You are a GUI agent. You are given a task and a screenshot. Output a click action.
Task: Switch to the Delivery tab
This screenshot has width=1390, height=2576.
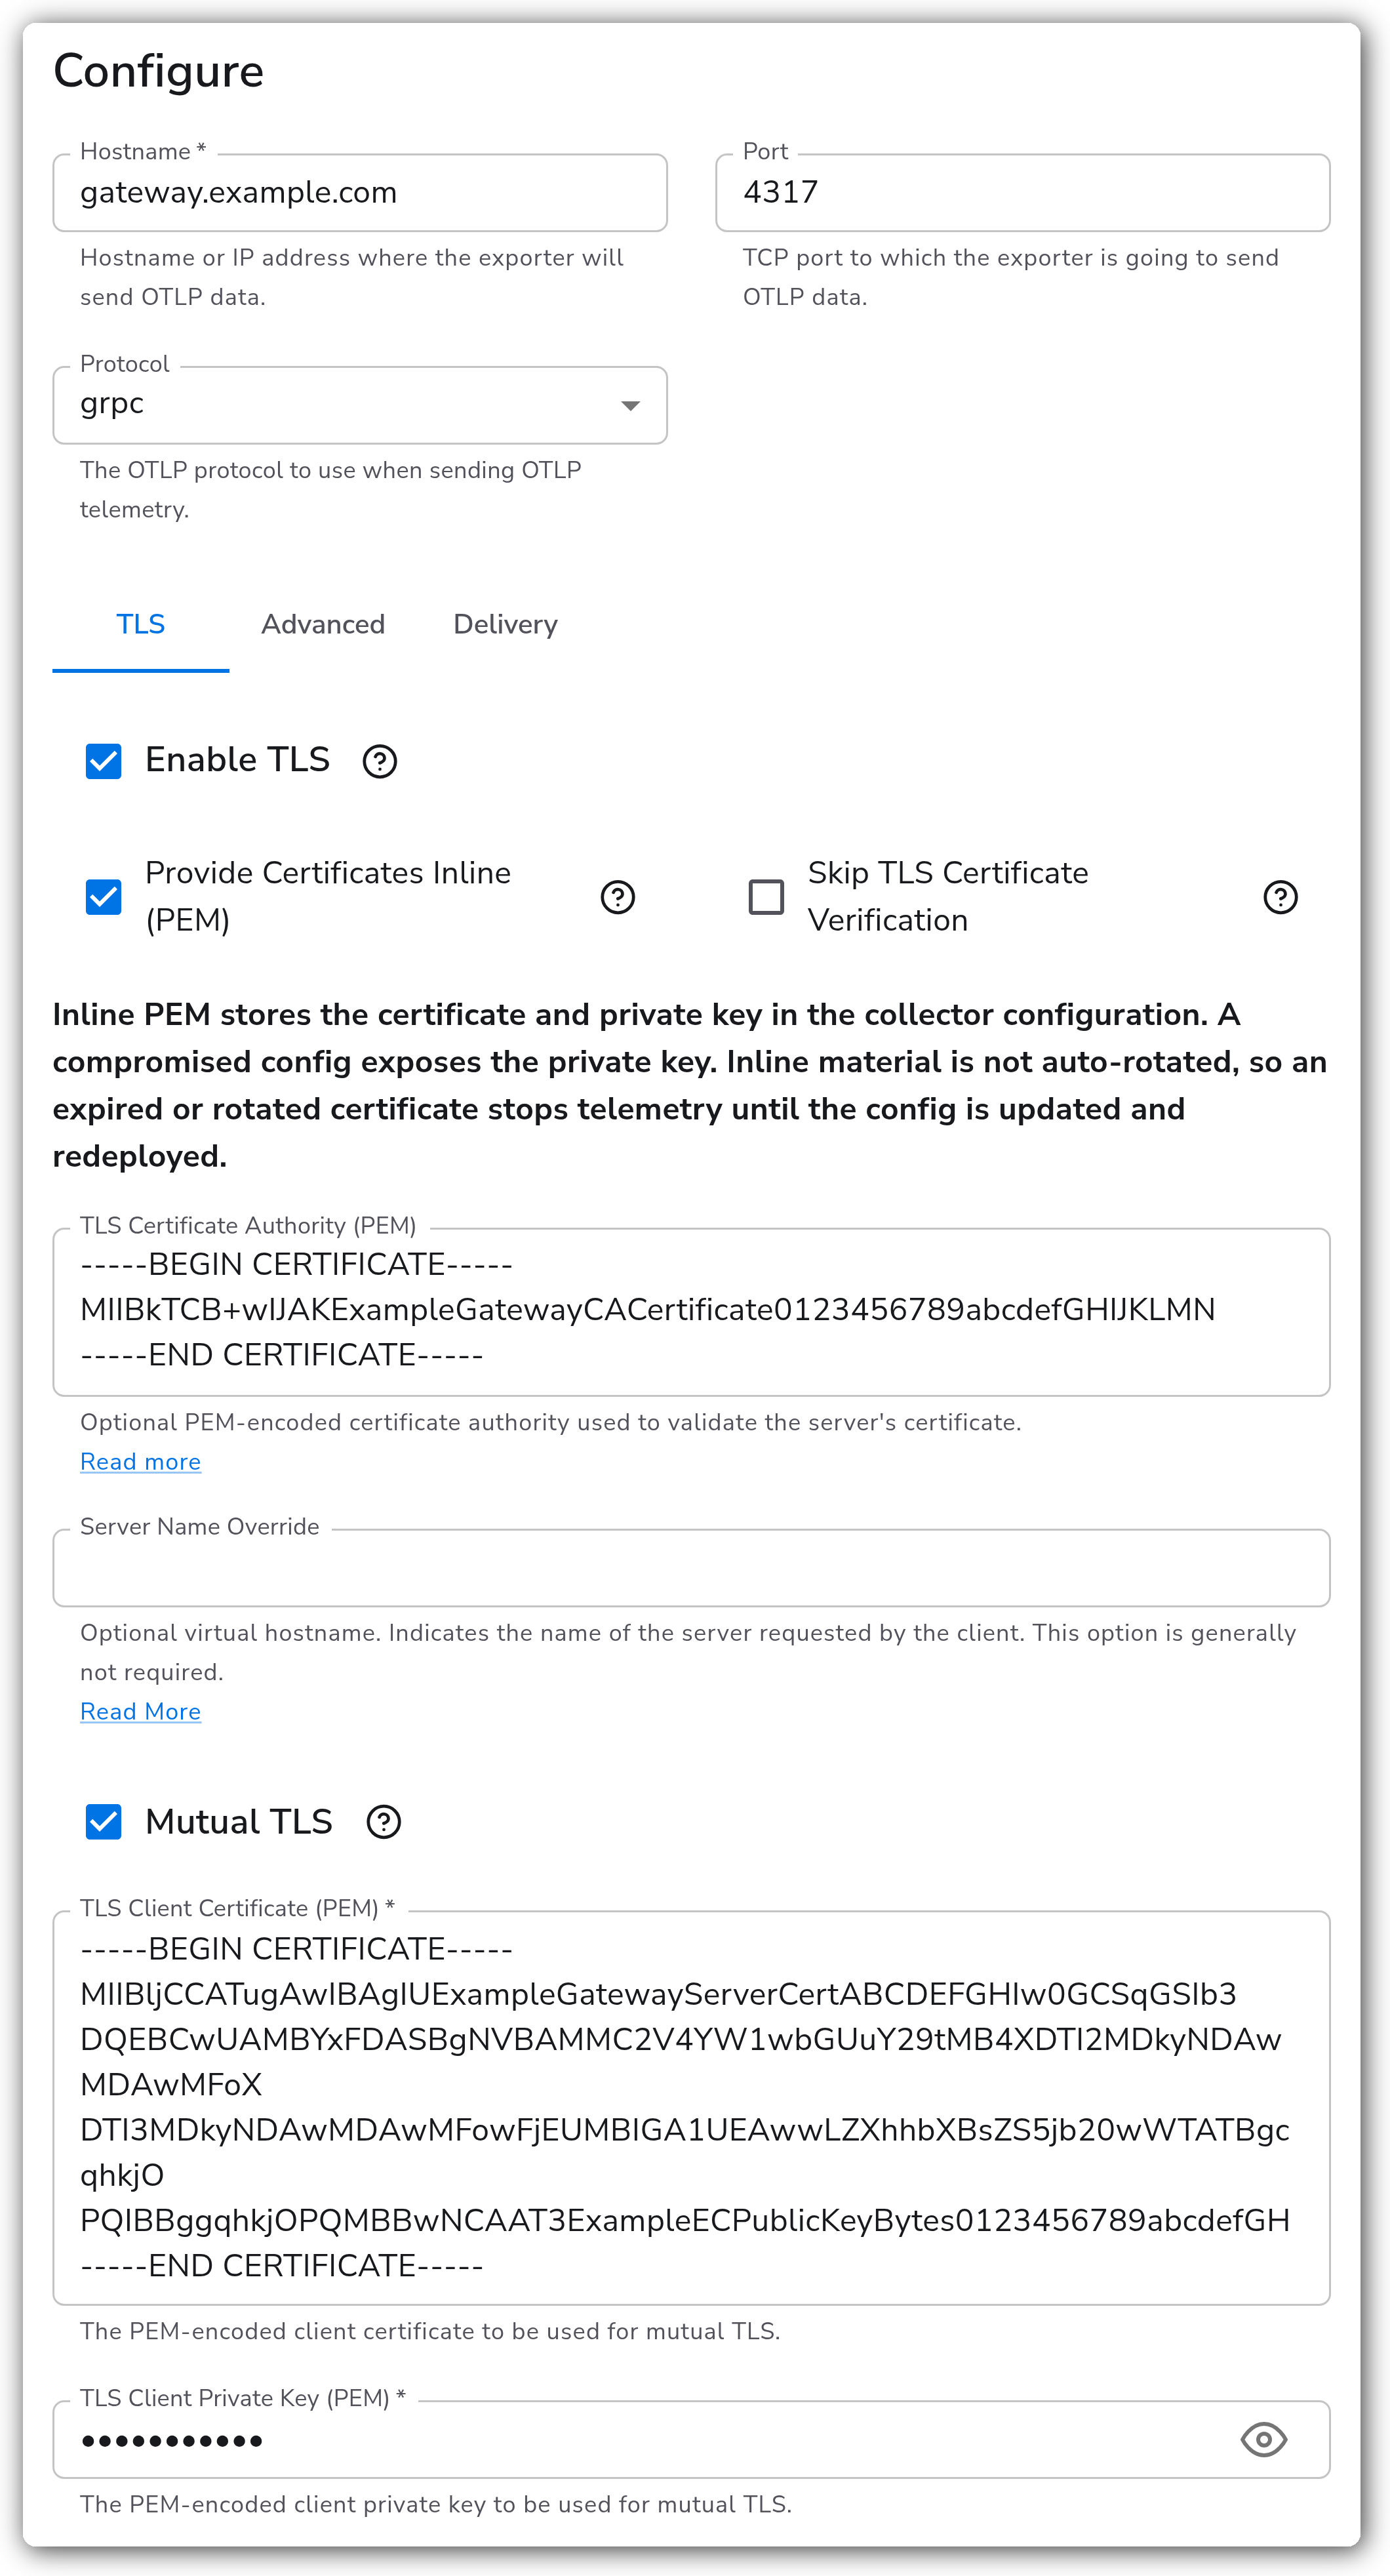(505, 625)
